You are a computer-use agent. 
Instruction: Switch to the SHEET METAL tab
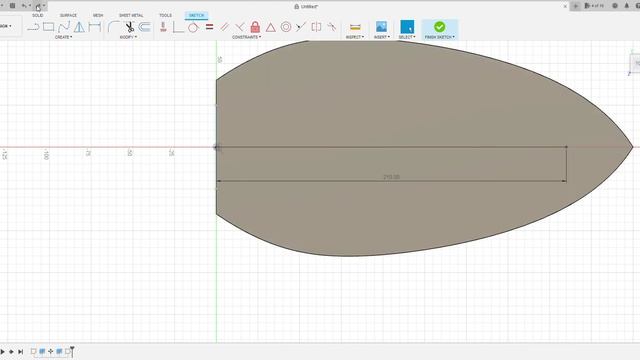[x=131, y=16]
